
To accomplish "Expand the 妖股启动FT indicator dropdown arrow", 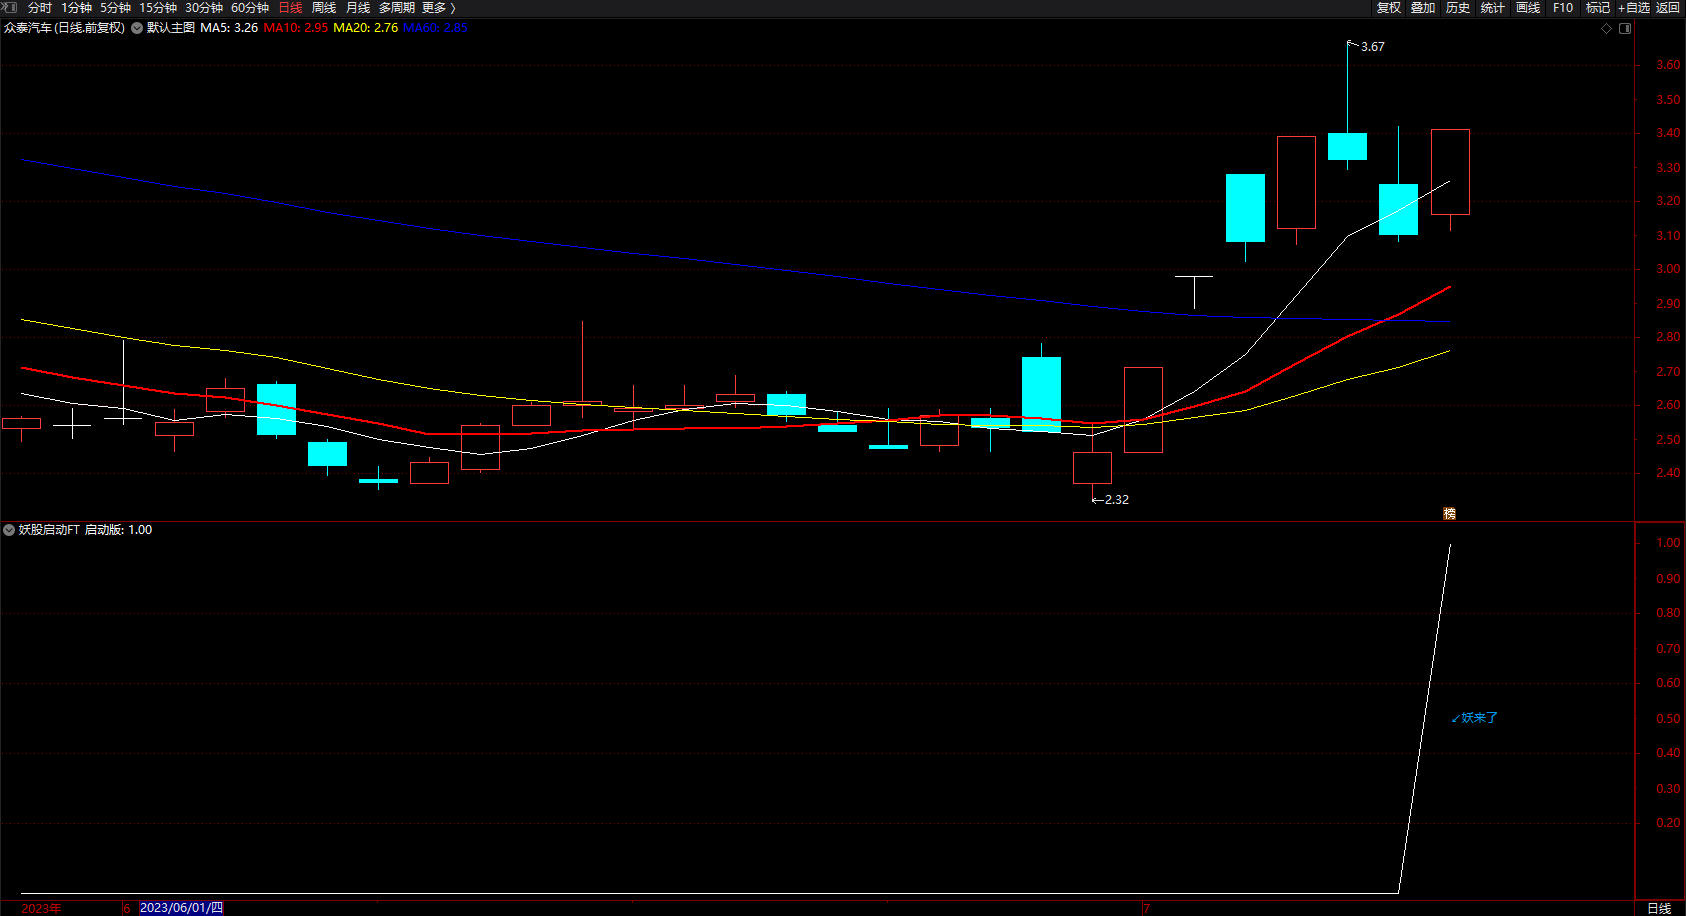I will click(x=9, y=530).
